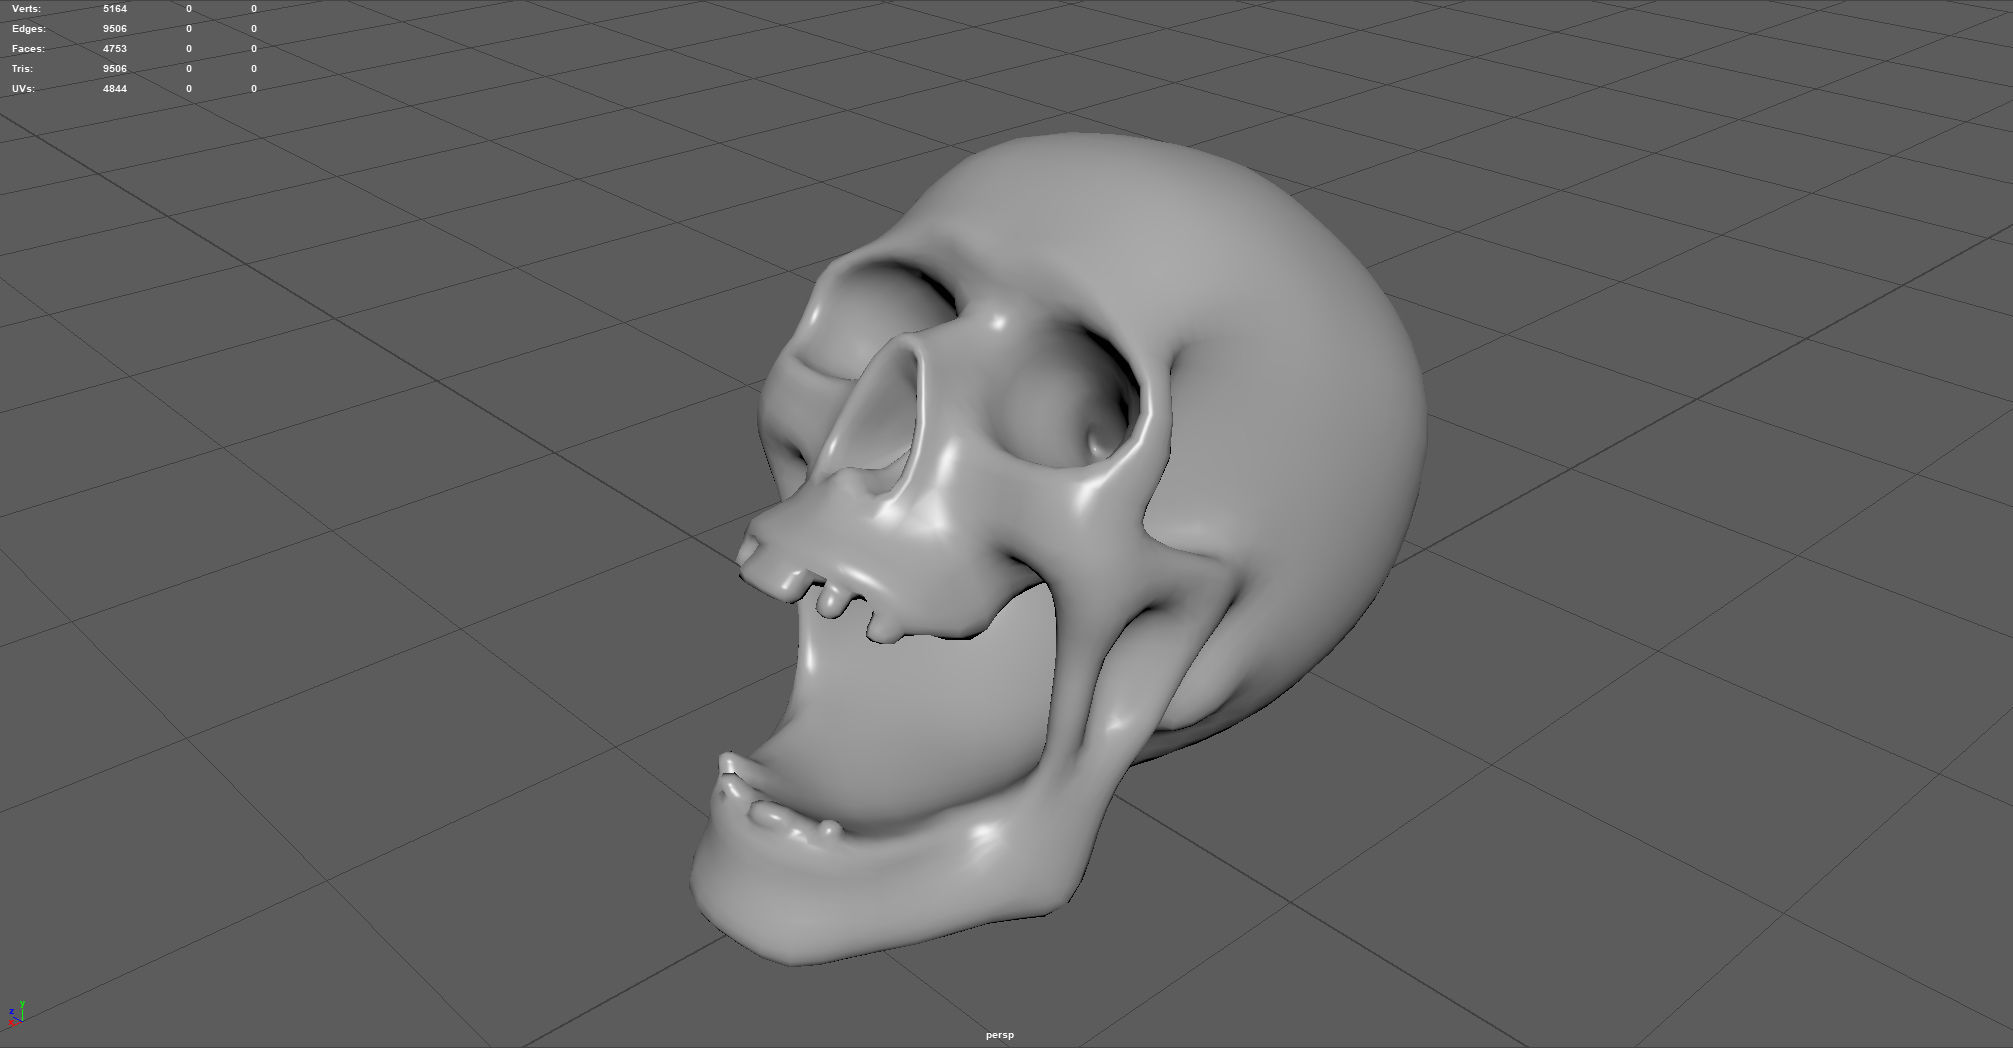Image resolution: width=2013 pixels, height=1048 pixels.
Task: Click the XYZ axis orientation gizmo
Action: 16,1012
